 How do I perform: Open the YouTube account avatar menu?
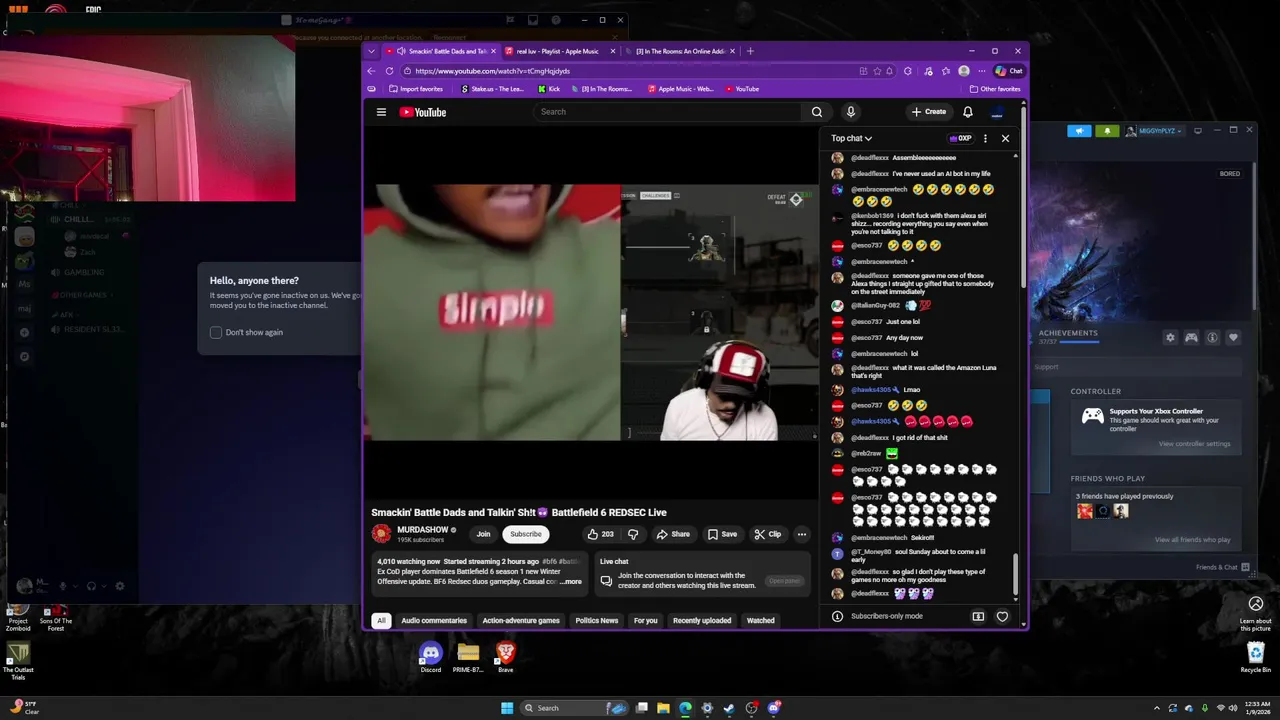(997, 112)
